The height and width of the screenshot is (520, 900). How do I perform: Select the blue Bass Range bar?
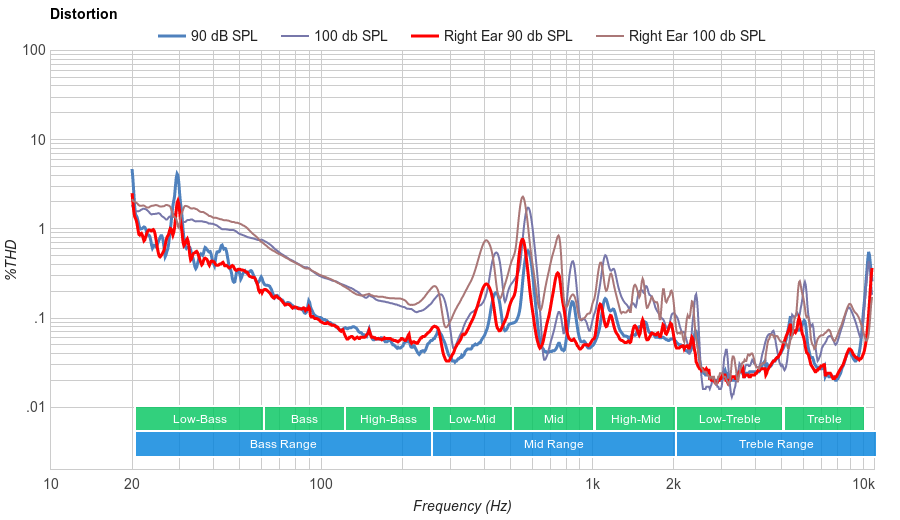click(283, 444)
